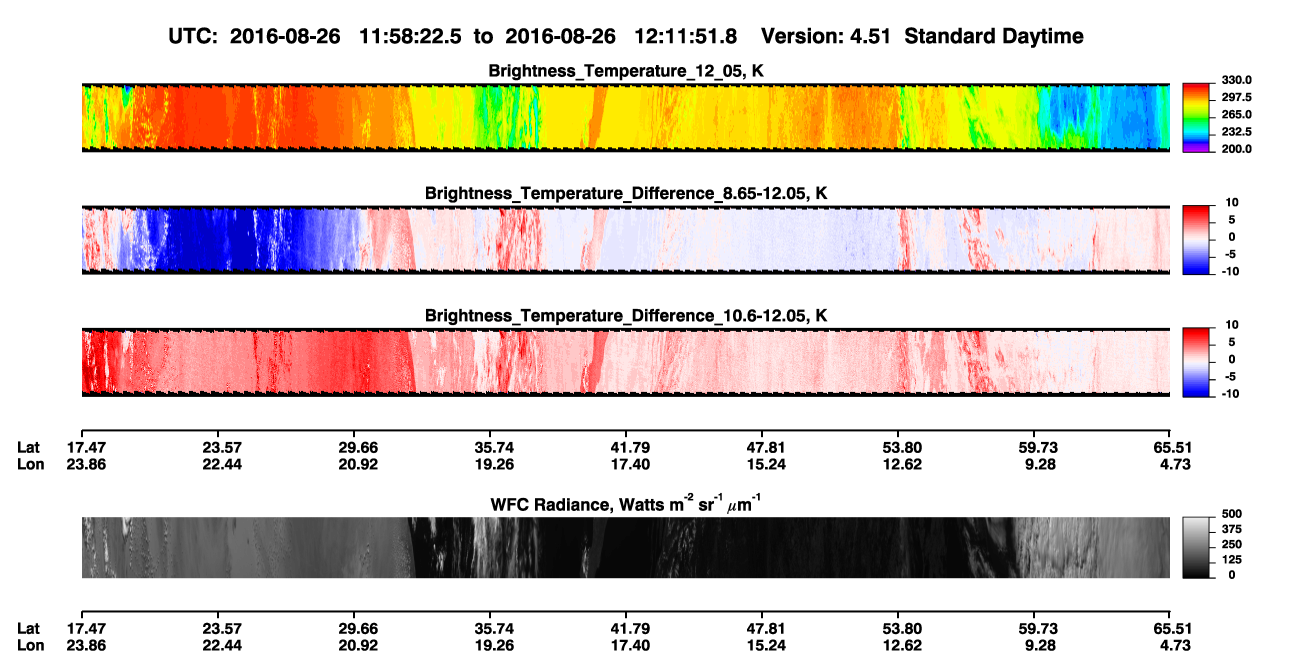The height and width of the screenshot is (667, 1300).
Task: Click the Brightness_Temperature_12_05 image strip
Action: [625, 118]
